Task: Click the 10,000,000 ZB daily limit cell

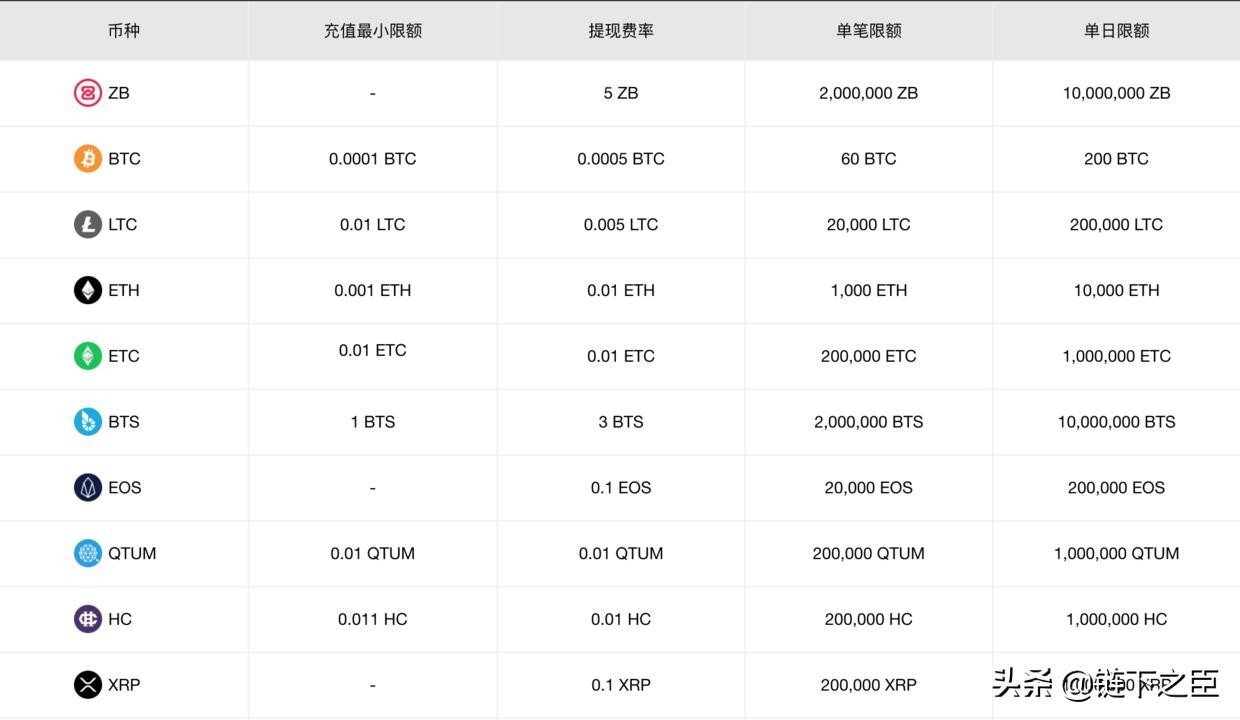Action: pos(1116,93)
